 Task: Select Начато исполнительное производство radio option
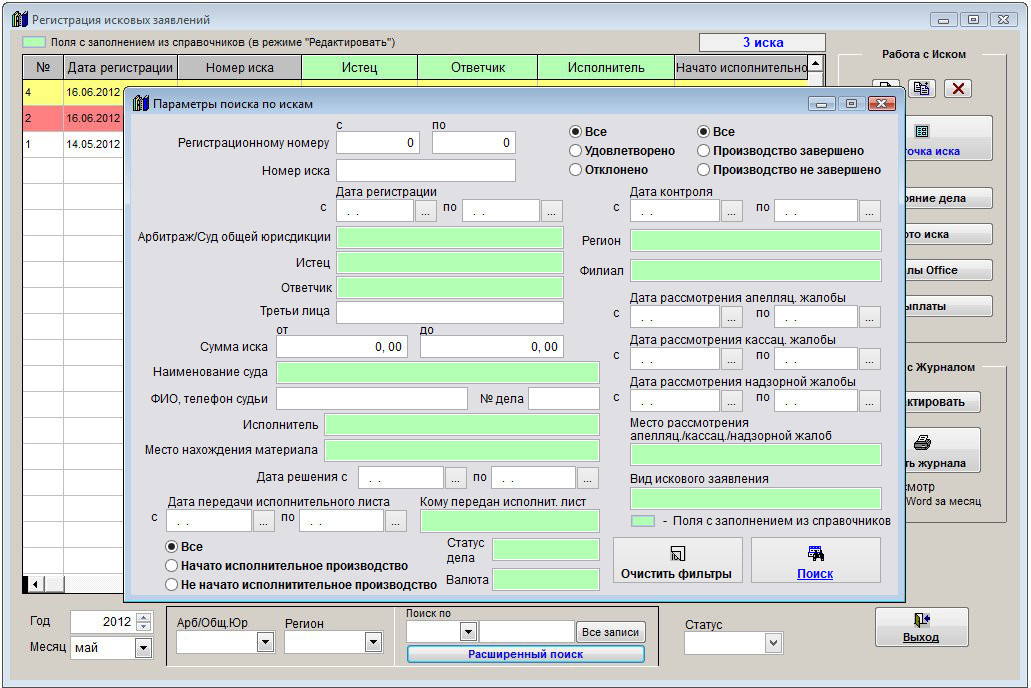pos(172,566)
